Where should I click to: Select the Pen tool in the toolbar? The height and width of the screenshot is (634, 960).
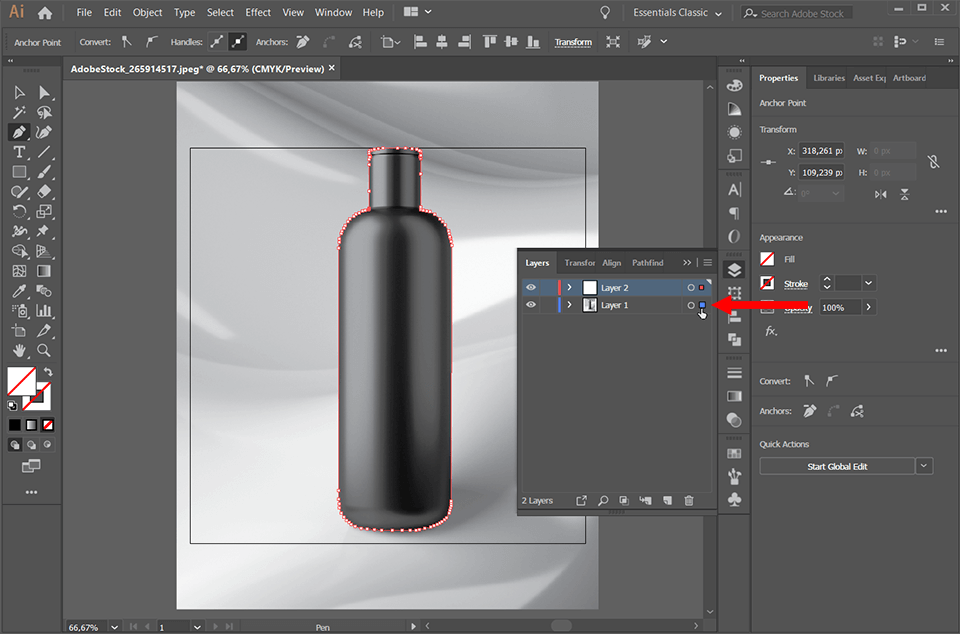[20, 131]
